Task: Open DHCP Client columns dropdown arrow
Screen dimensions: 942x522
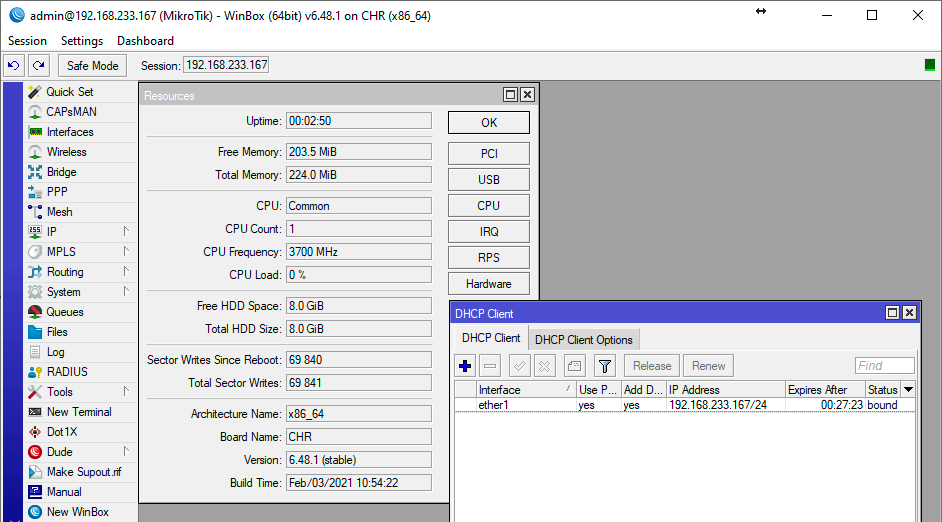Action: [908, 390]
